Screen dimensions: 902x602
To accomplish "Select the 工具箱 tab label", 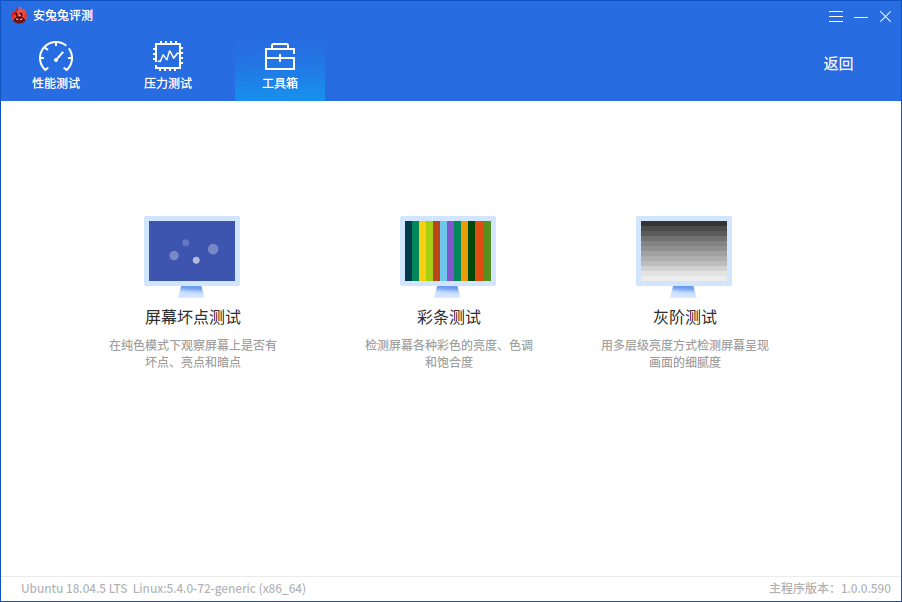I will (x=280, y=83).
